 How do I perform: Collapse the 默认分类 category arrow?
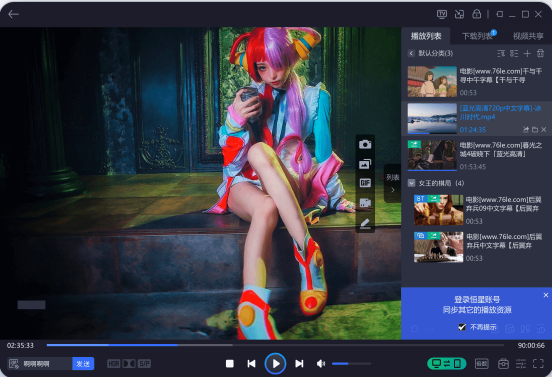coord(411,53)
